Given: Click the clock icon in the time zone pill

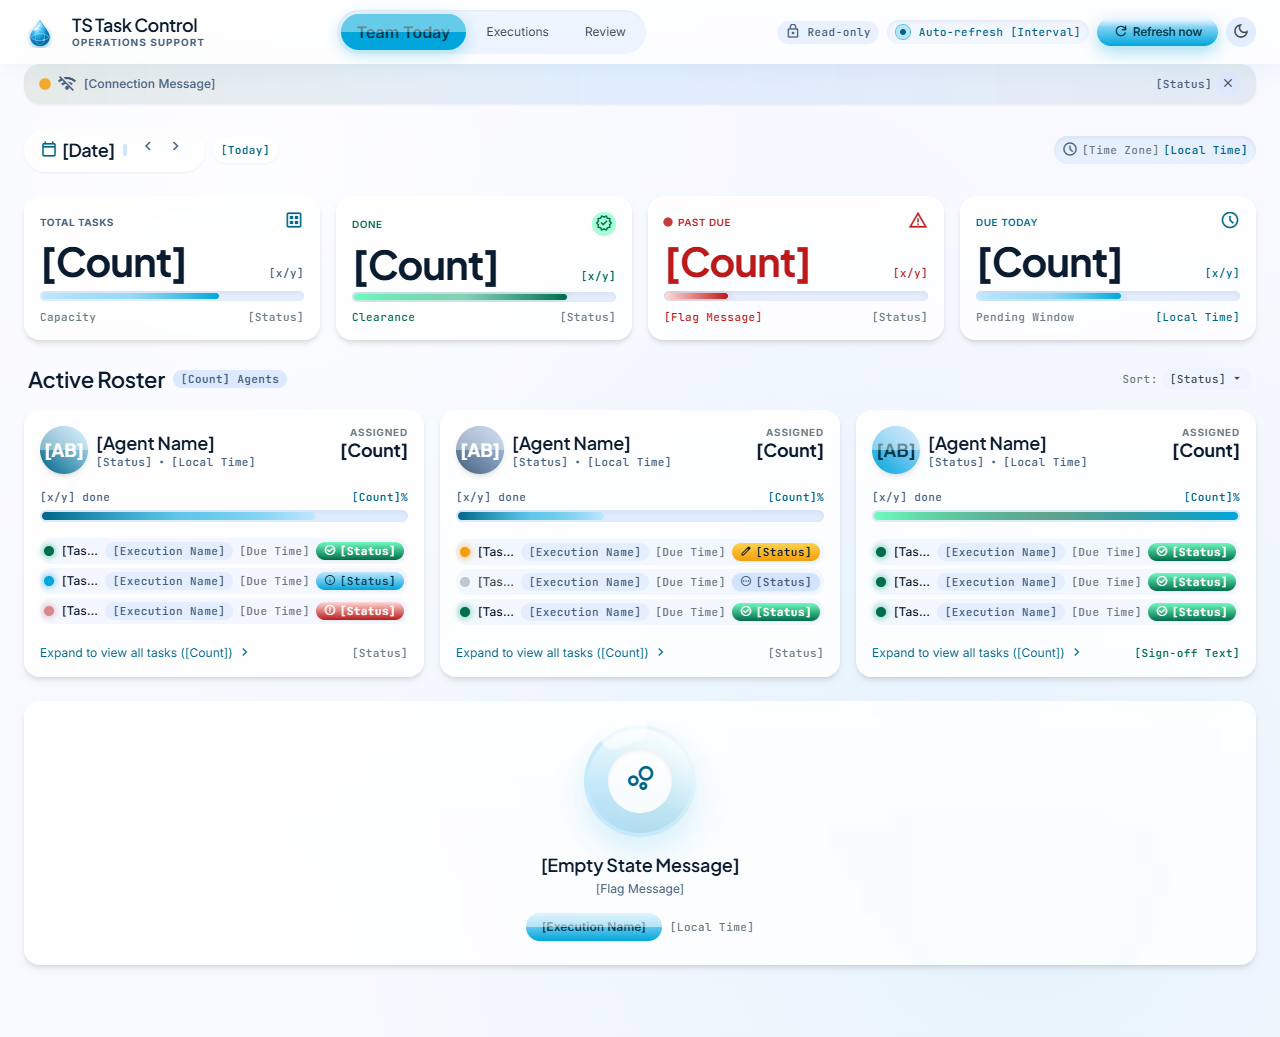Looking at the screenshot, I should pos(1070,150).
